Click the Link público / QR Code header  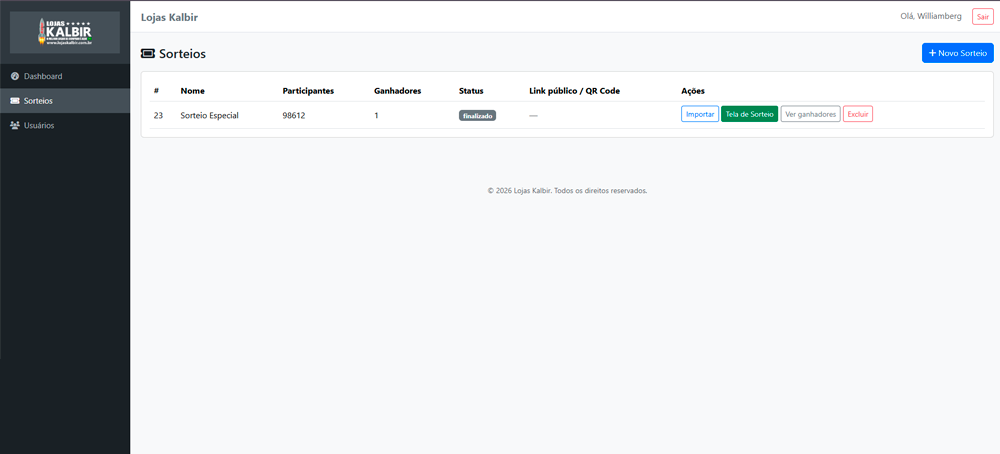click(x=575, y=91)
